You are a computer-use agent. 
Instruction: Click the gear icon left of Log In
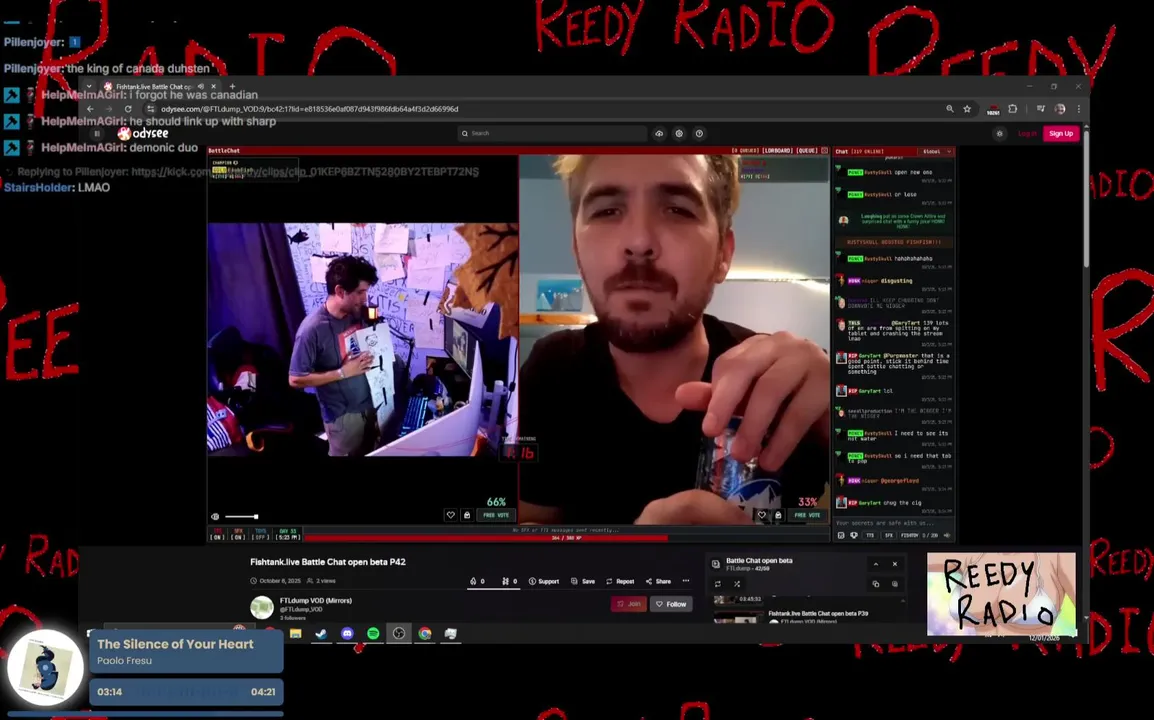[999, 133]
